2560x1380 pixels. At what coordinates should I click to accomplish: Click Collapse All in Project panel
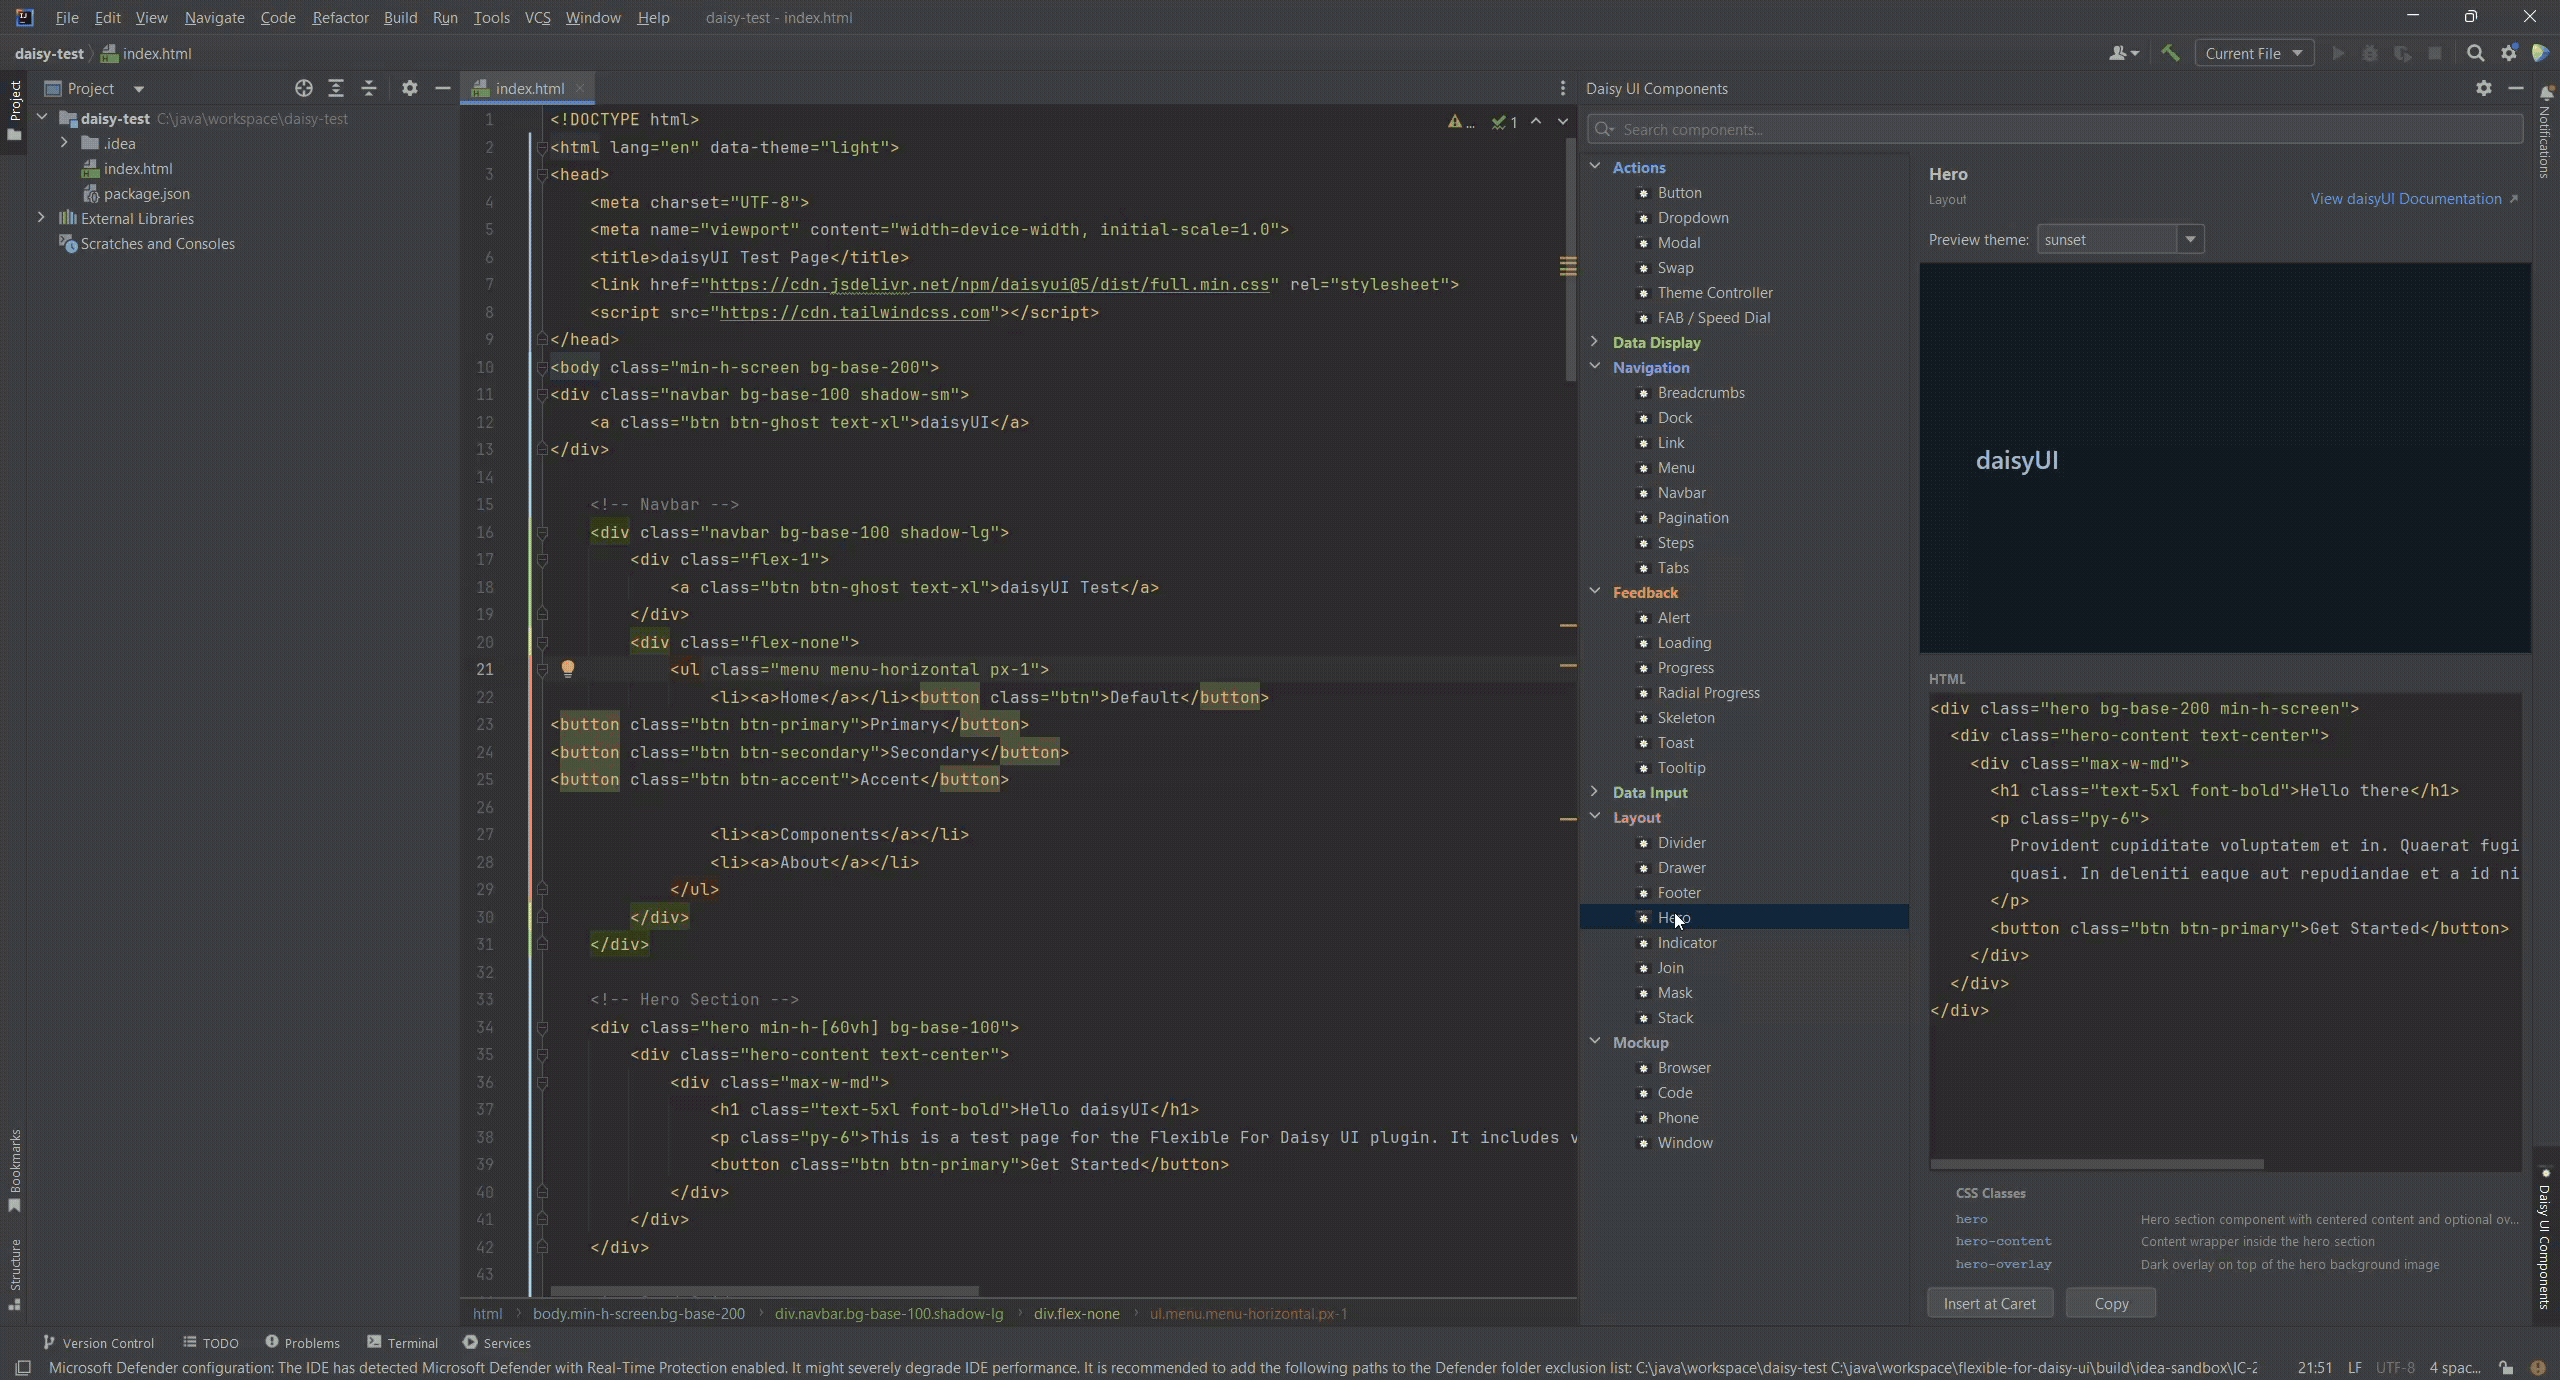(369, 88)
